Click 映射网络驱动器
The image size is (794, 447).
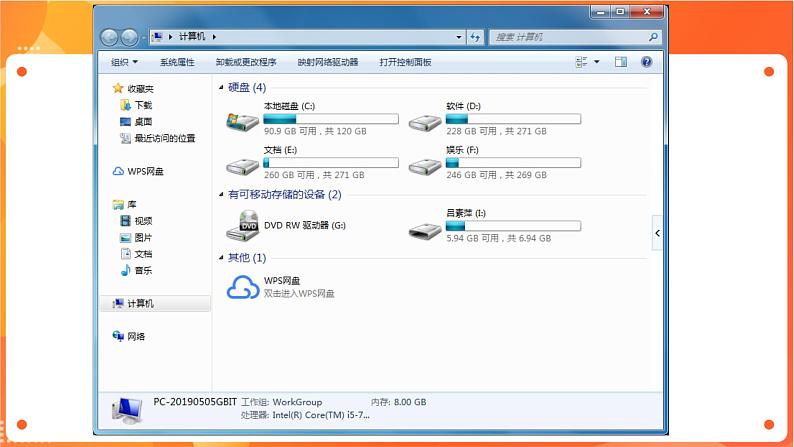point(328,62)
